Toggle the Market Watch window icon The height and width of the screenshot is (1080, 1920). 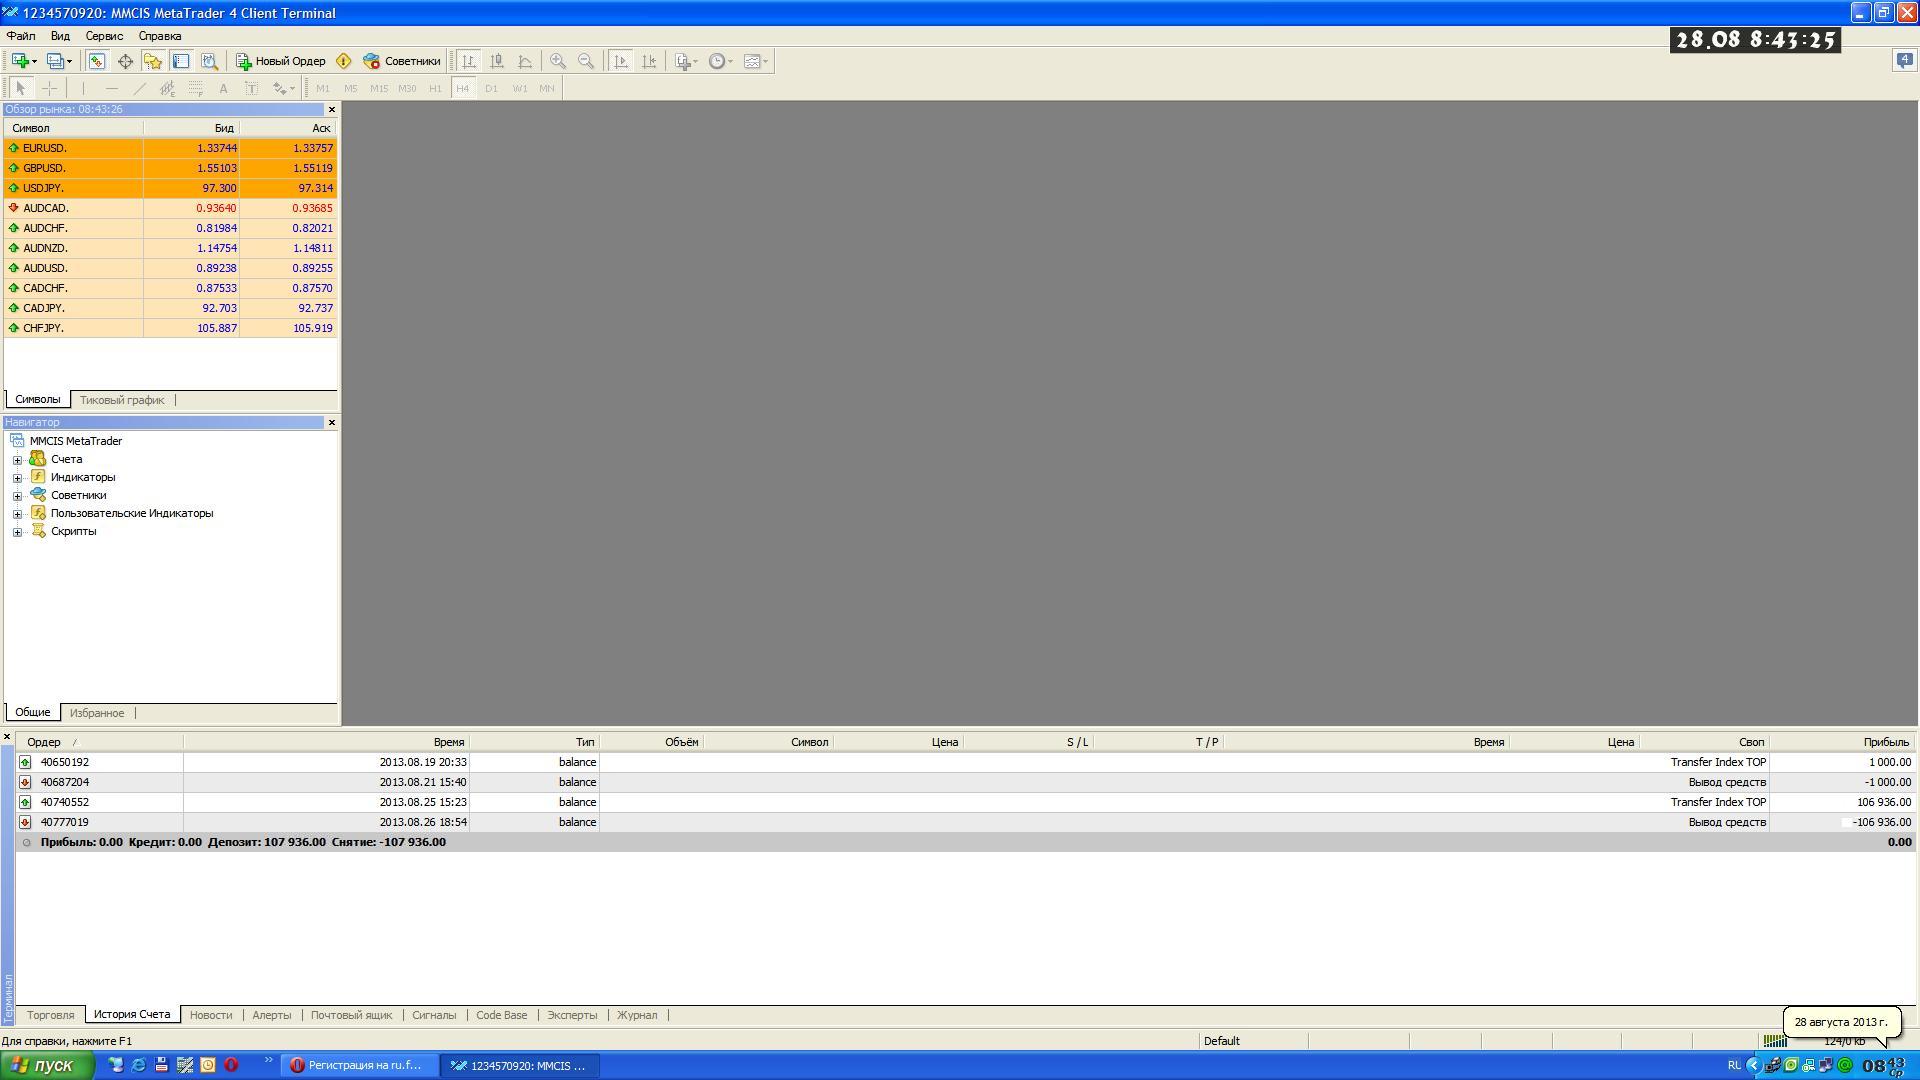click(96, 61)
